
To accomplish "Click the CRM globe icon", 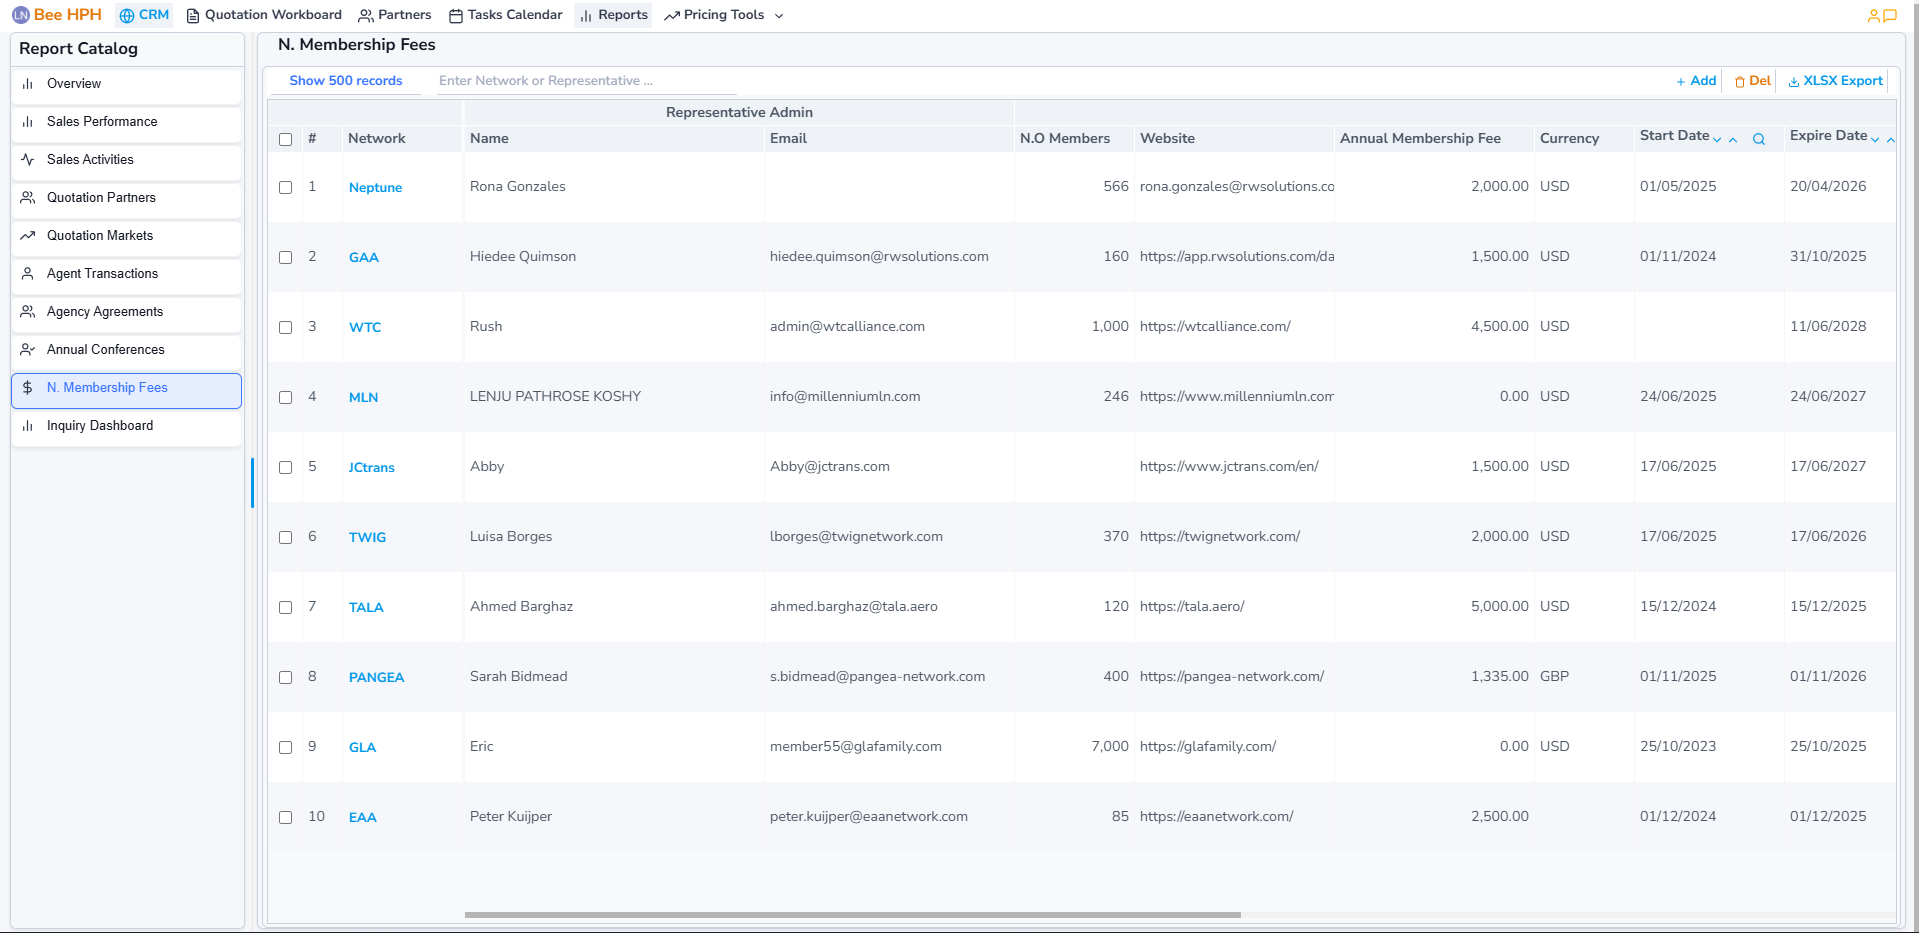I will click(127, 16).
